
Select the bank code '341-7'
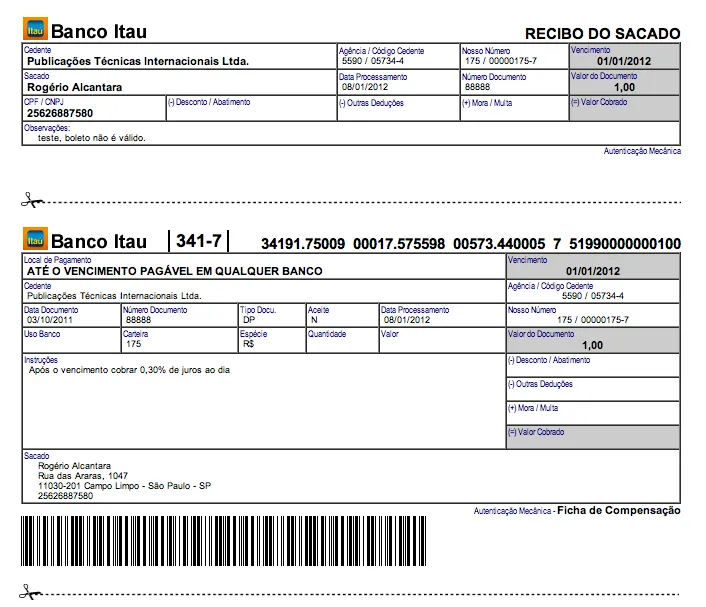point(199,241)
